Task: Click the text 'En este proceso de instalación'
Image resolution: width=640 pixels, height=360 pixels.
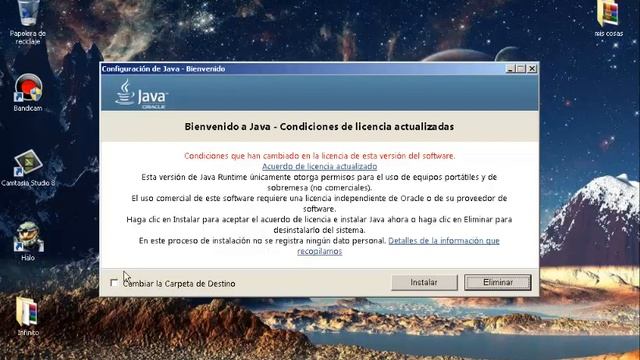Action: pyautogui.click(x=194, y=241)
